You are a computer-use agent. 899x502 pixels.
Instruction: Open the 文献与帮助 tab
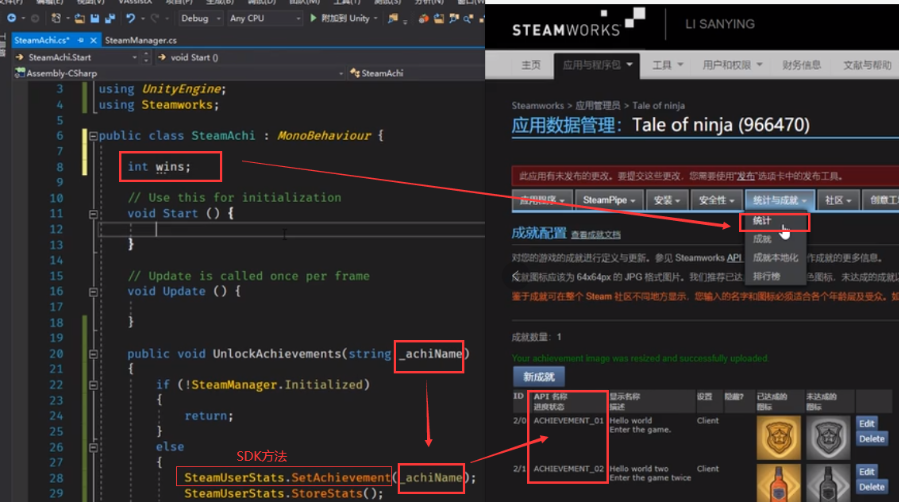(x=867, y=65)
